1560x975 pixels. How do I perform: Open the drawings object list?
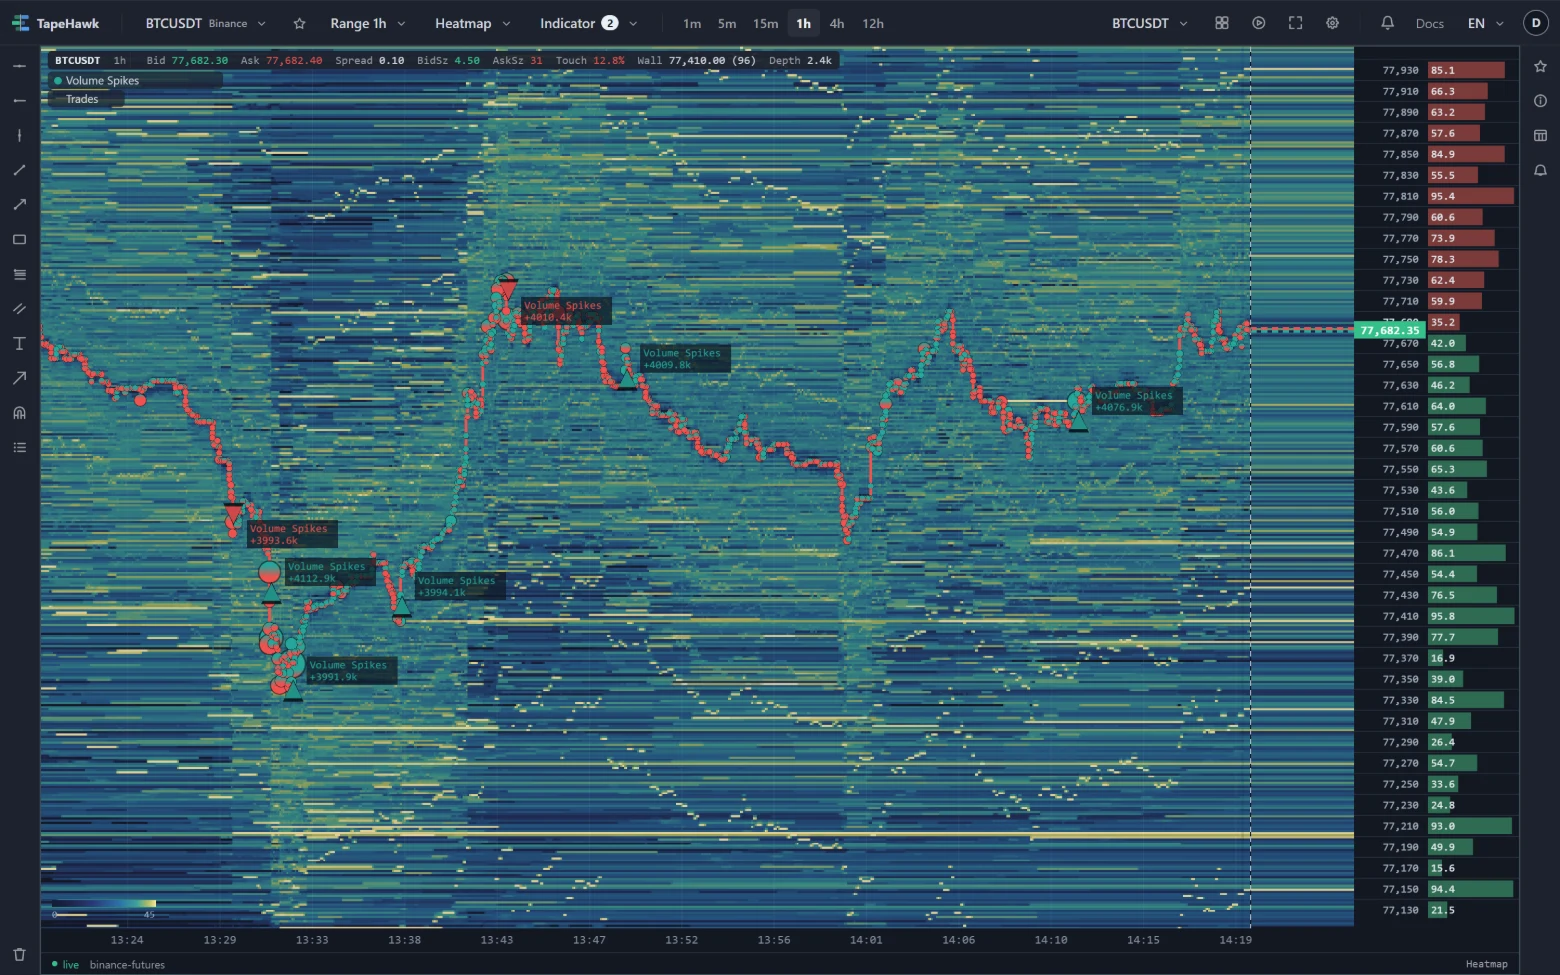19,447
